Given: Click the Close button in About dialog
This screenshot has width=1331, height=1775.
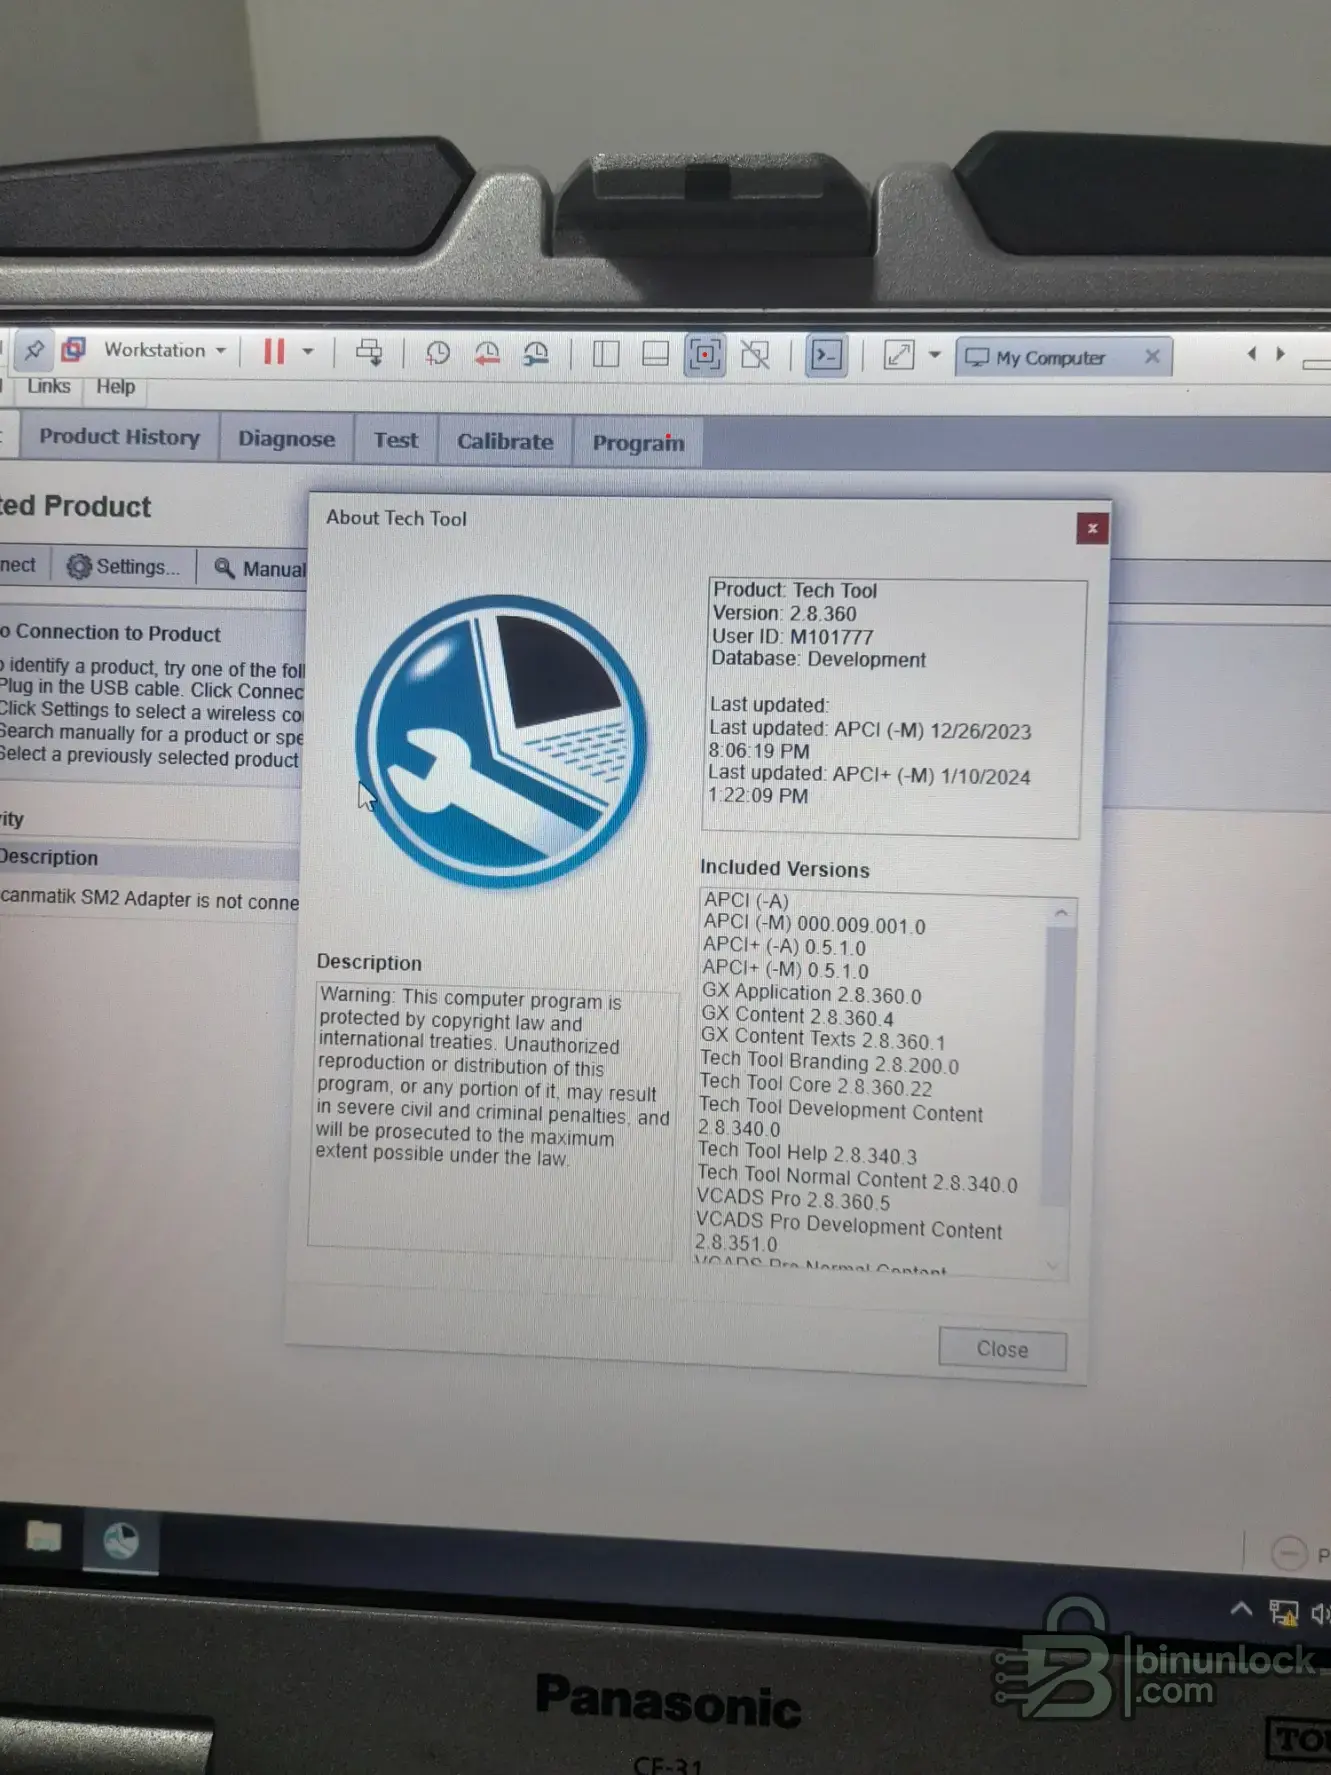Looking at the screenshot, I should coord(1002,1349).
